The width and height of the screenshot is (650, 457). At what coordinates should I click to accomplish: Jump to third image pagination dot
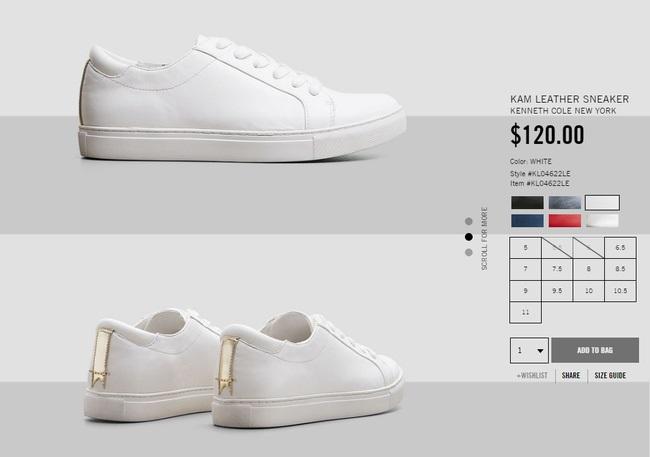tap(469, 252)
